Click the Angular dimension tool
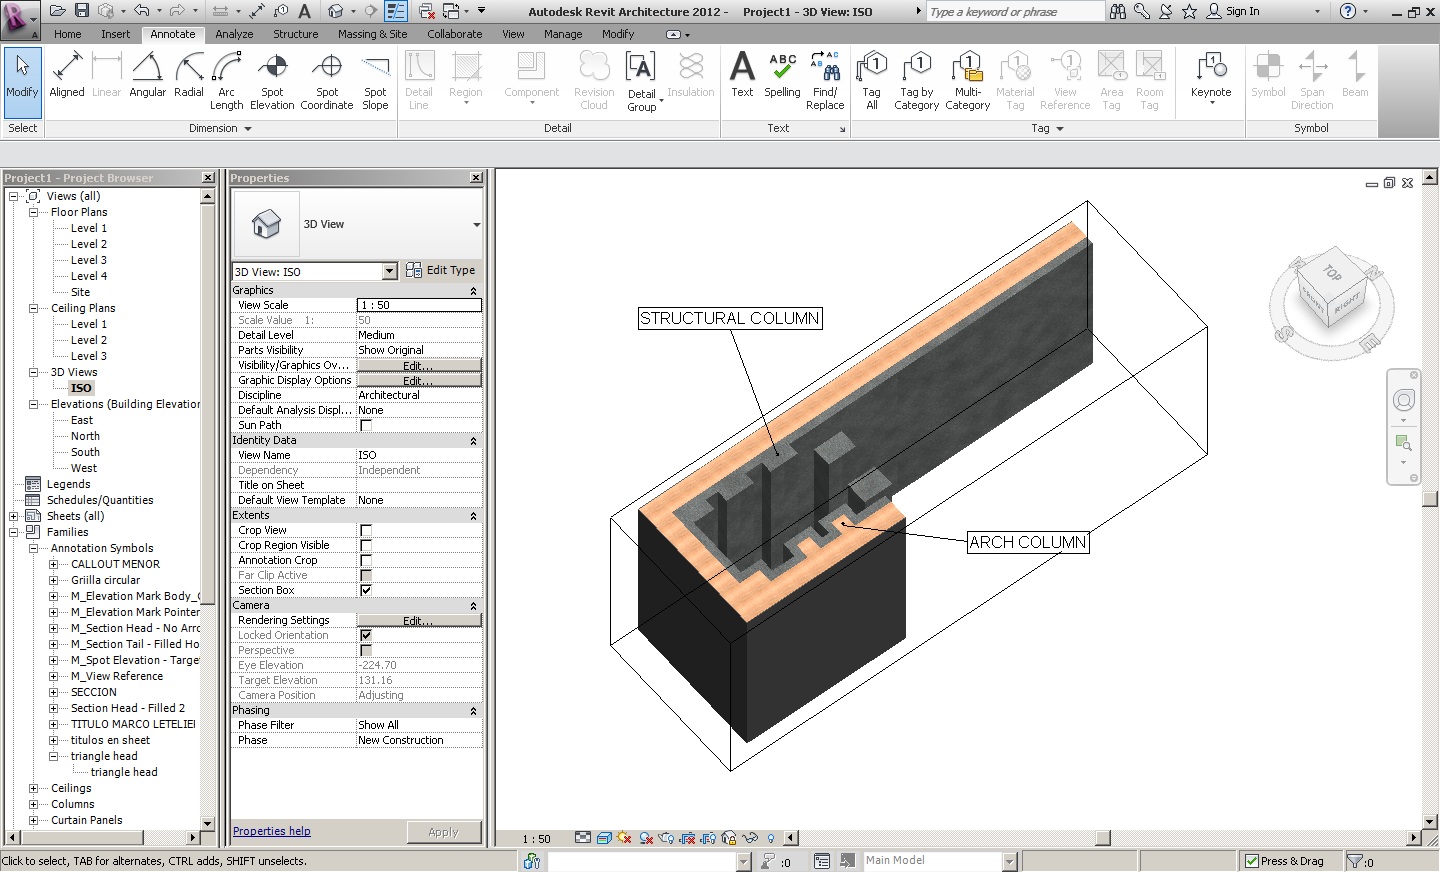1440x872 pixels. (x=147, y=77)
